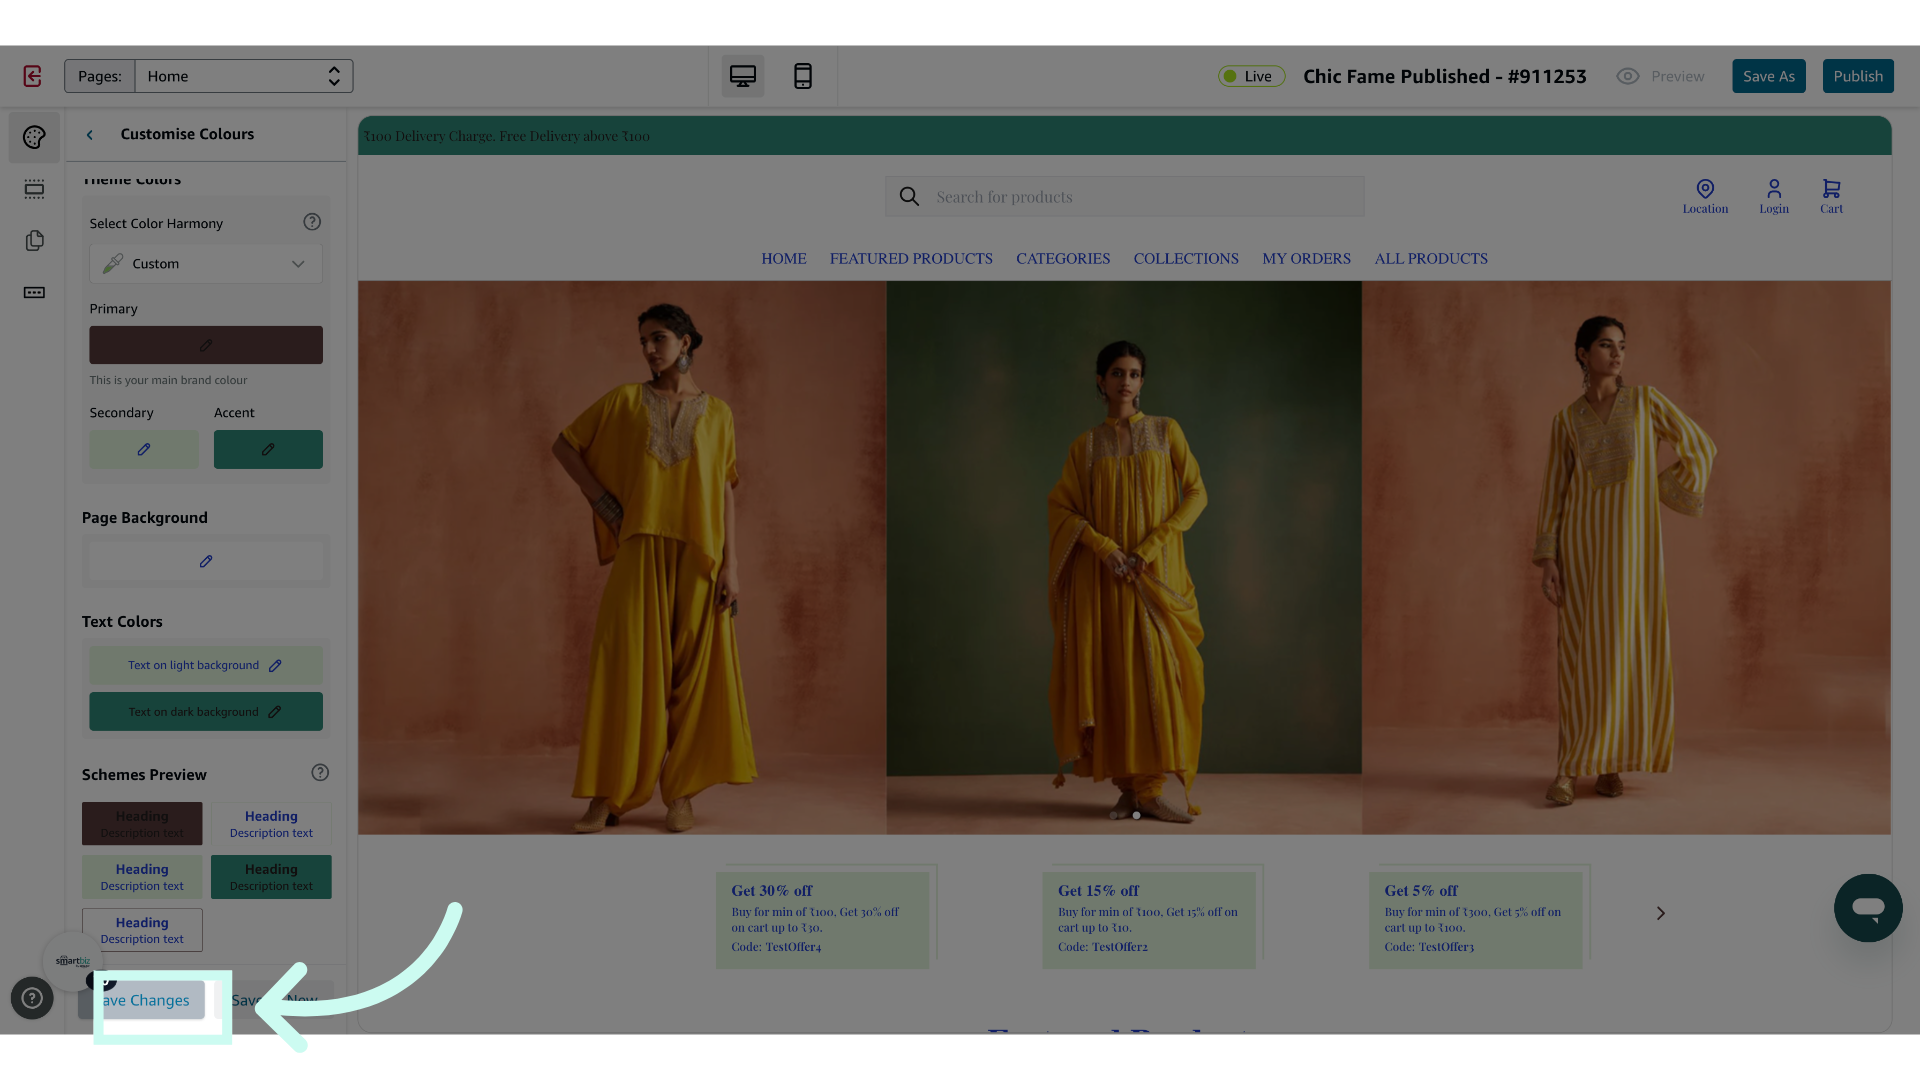This screenshot has height=1080, width=1920.
Task: Click the search magnifier icon
Action: click(909, 197)
